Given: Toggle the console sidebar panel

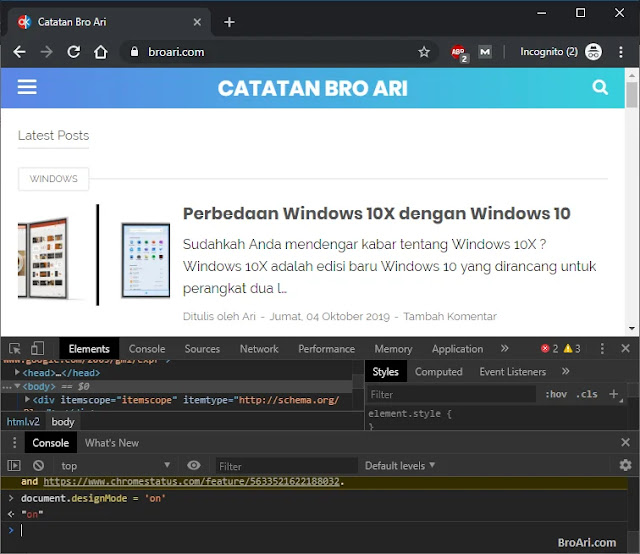Looking at the screenshot, I should tap(14, 465).
